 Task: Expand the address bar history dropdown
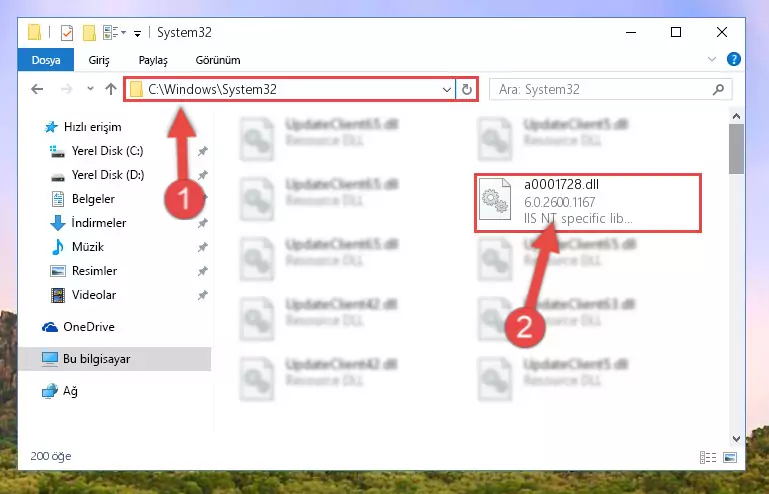tap(446, 90)
